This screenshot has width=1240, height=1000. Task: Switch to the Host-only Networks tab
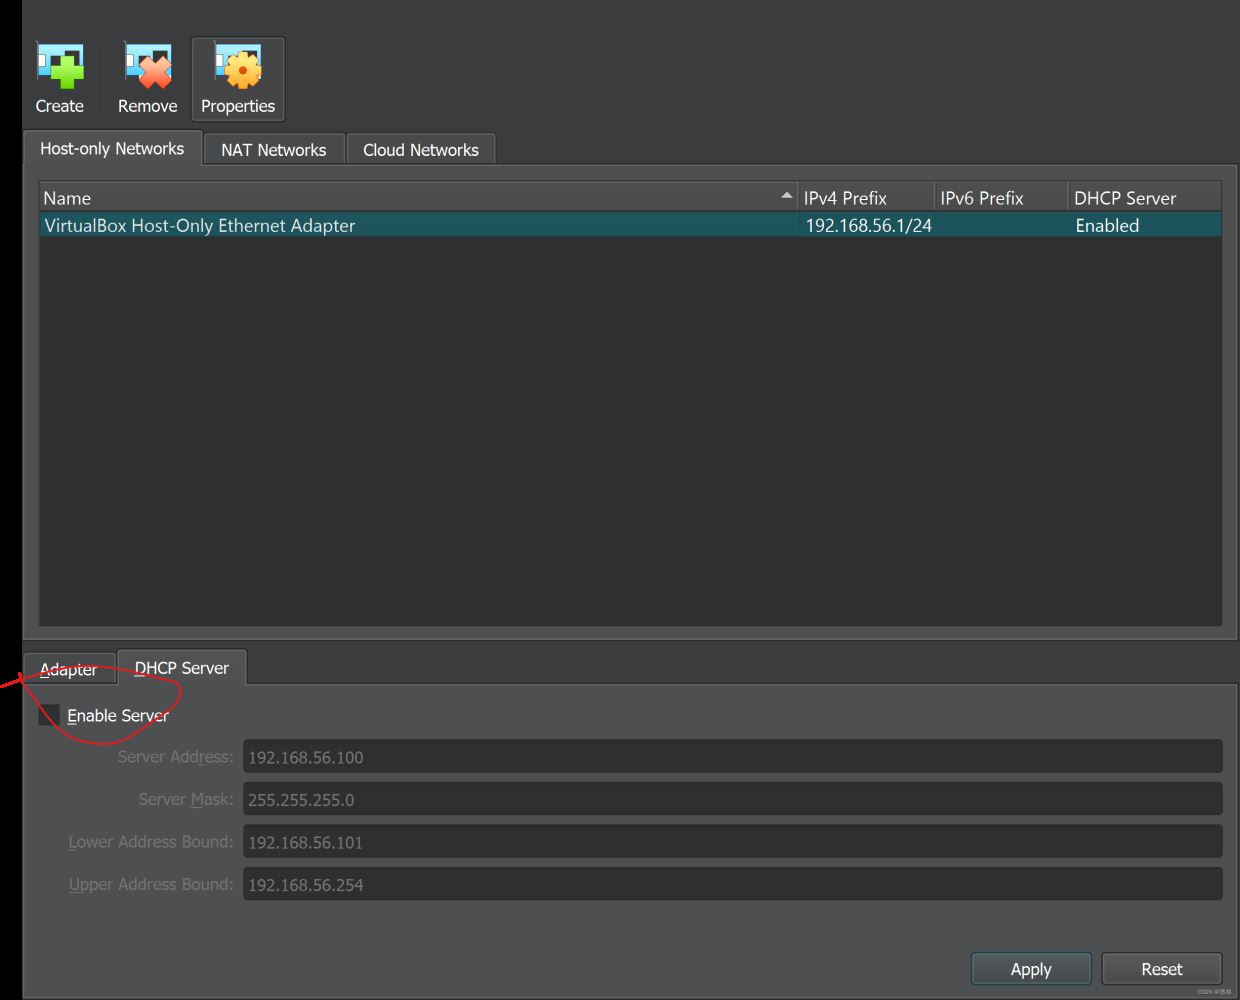point(112,149)
